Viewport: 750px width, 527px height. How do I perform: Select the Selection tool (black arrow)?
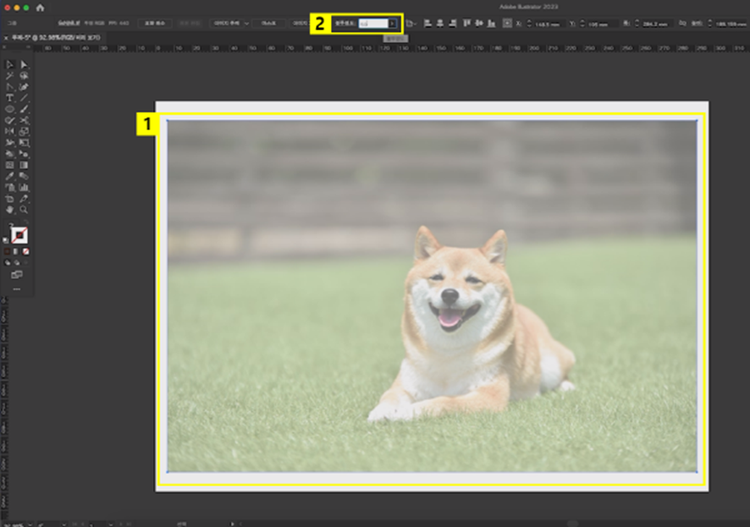pyautogui.click(x=10, y=64)
